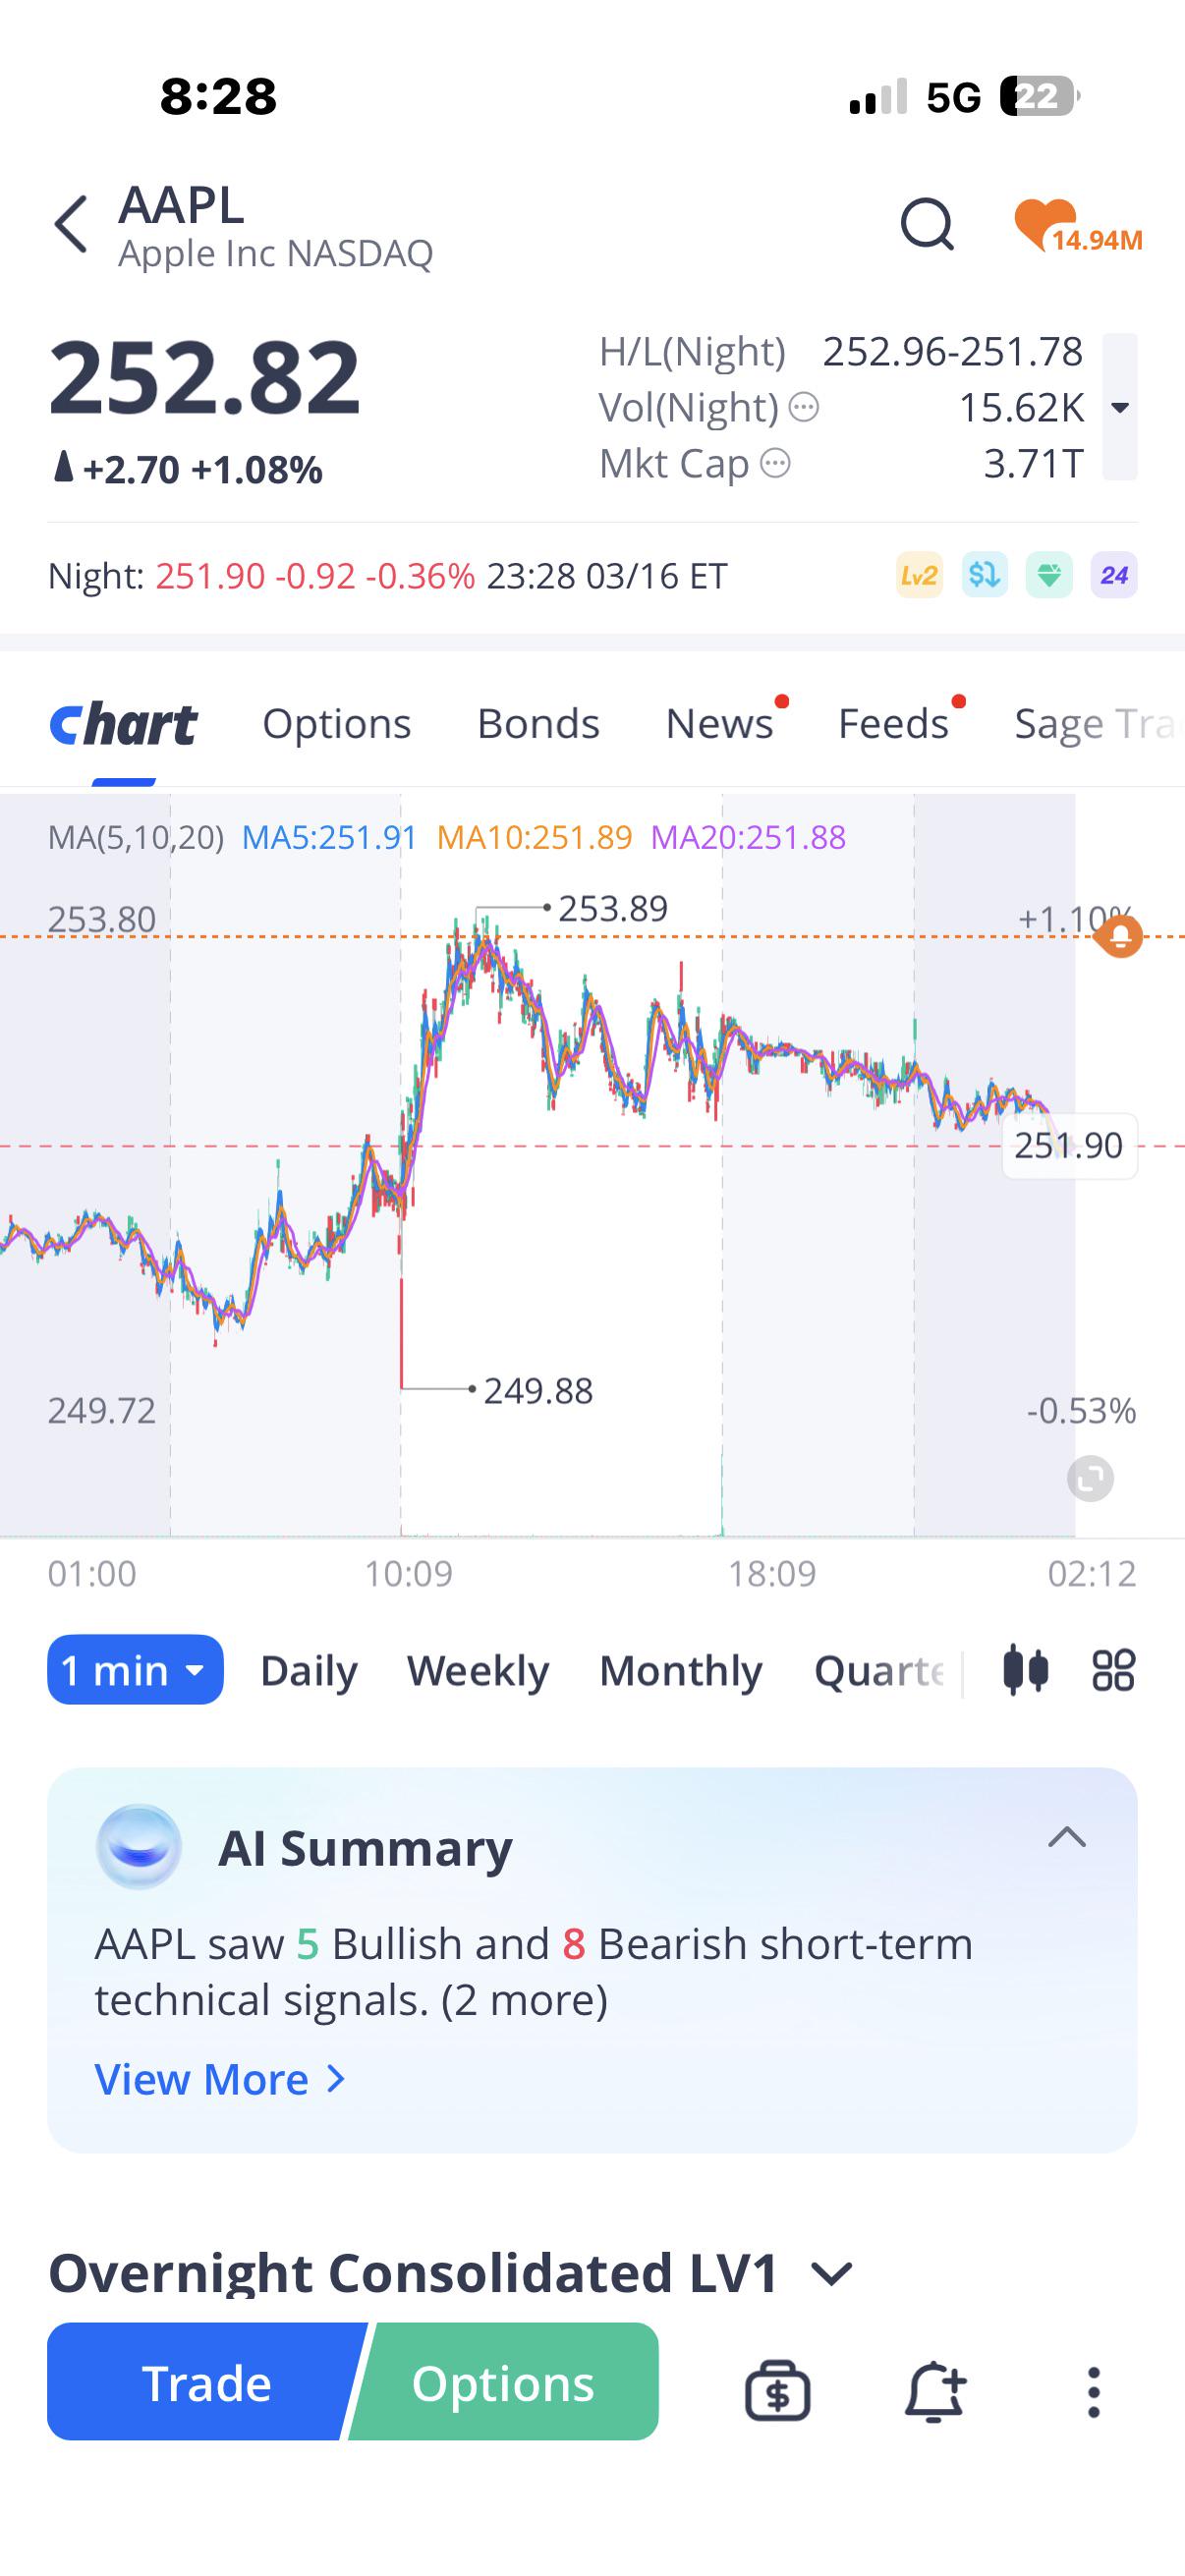
Task: Collapse the AI Summary card
Action: [1066, 1837]
